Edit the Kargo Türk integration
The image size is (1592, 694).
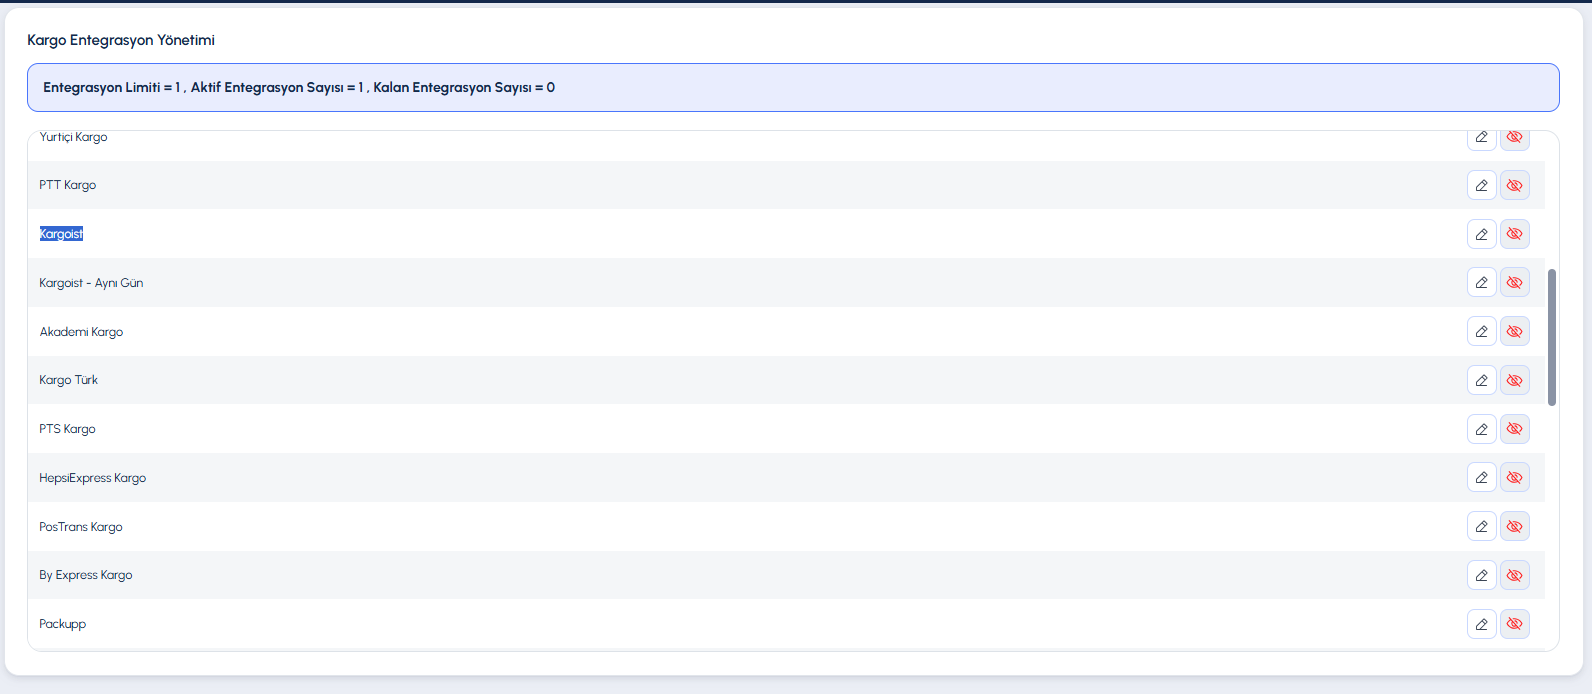(x=1482, y=380)
